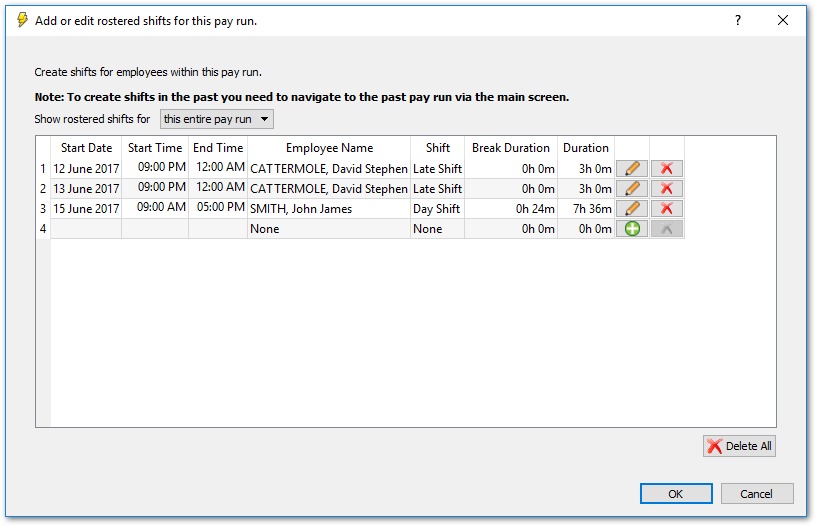Add a new shift with green plus icon
This screenshot has width=816, height=526.
coord(632,228)
